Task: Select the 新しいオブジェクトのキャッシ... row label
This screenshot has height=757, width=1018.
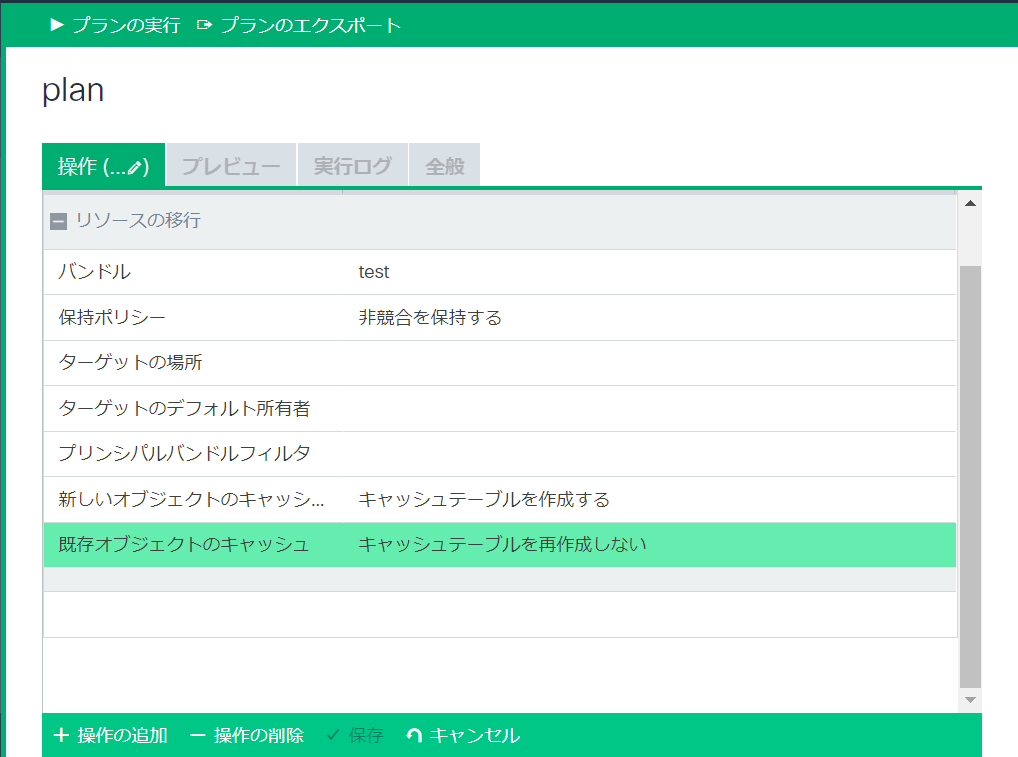Action: [192, 499]
